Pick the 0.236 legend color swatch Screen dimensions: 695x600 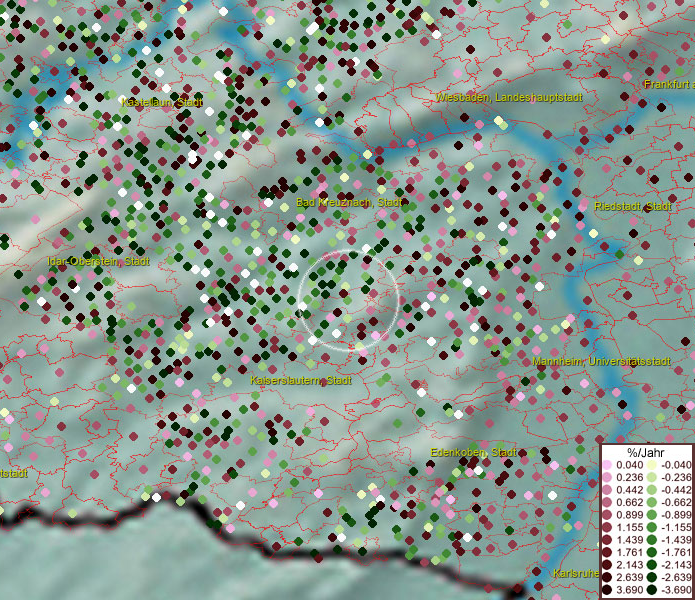click(607, 477)
